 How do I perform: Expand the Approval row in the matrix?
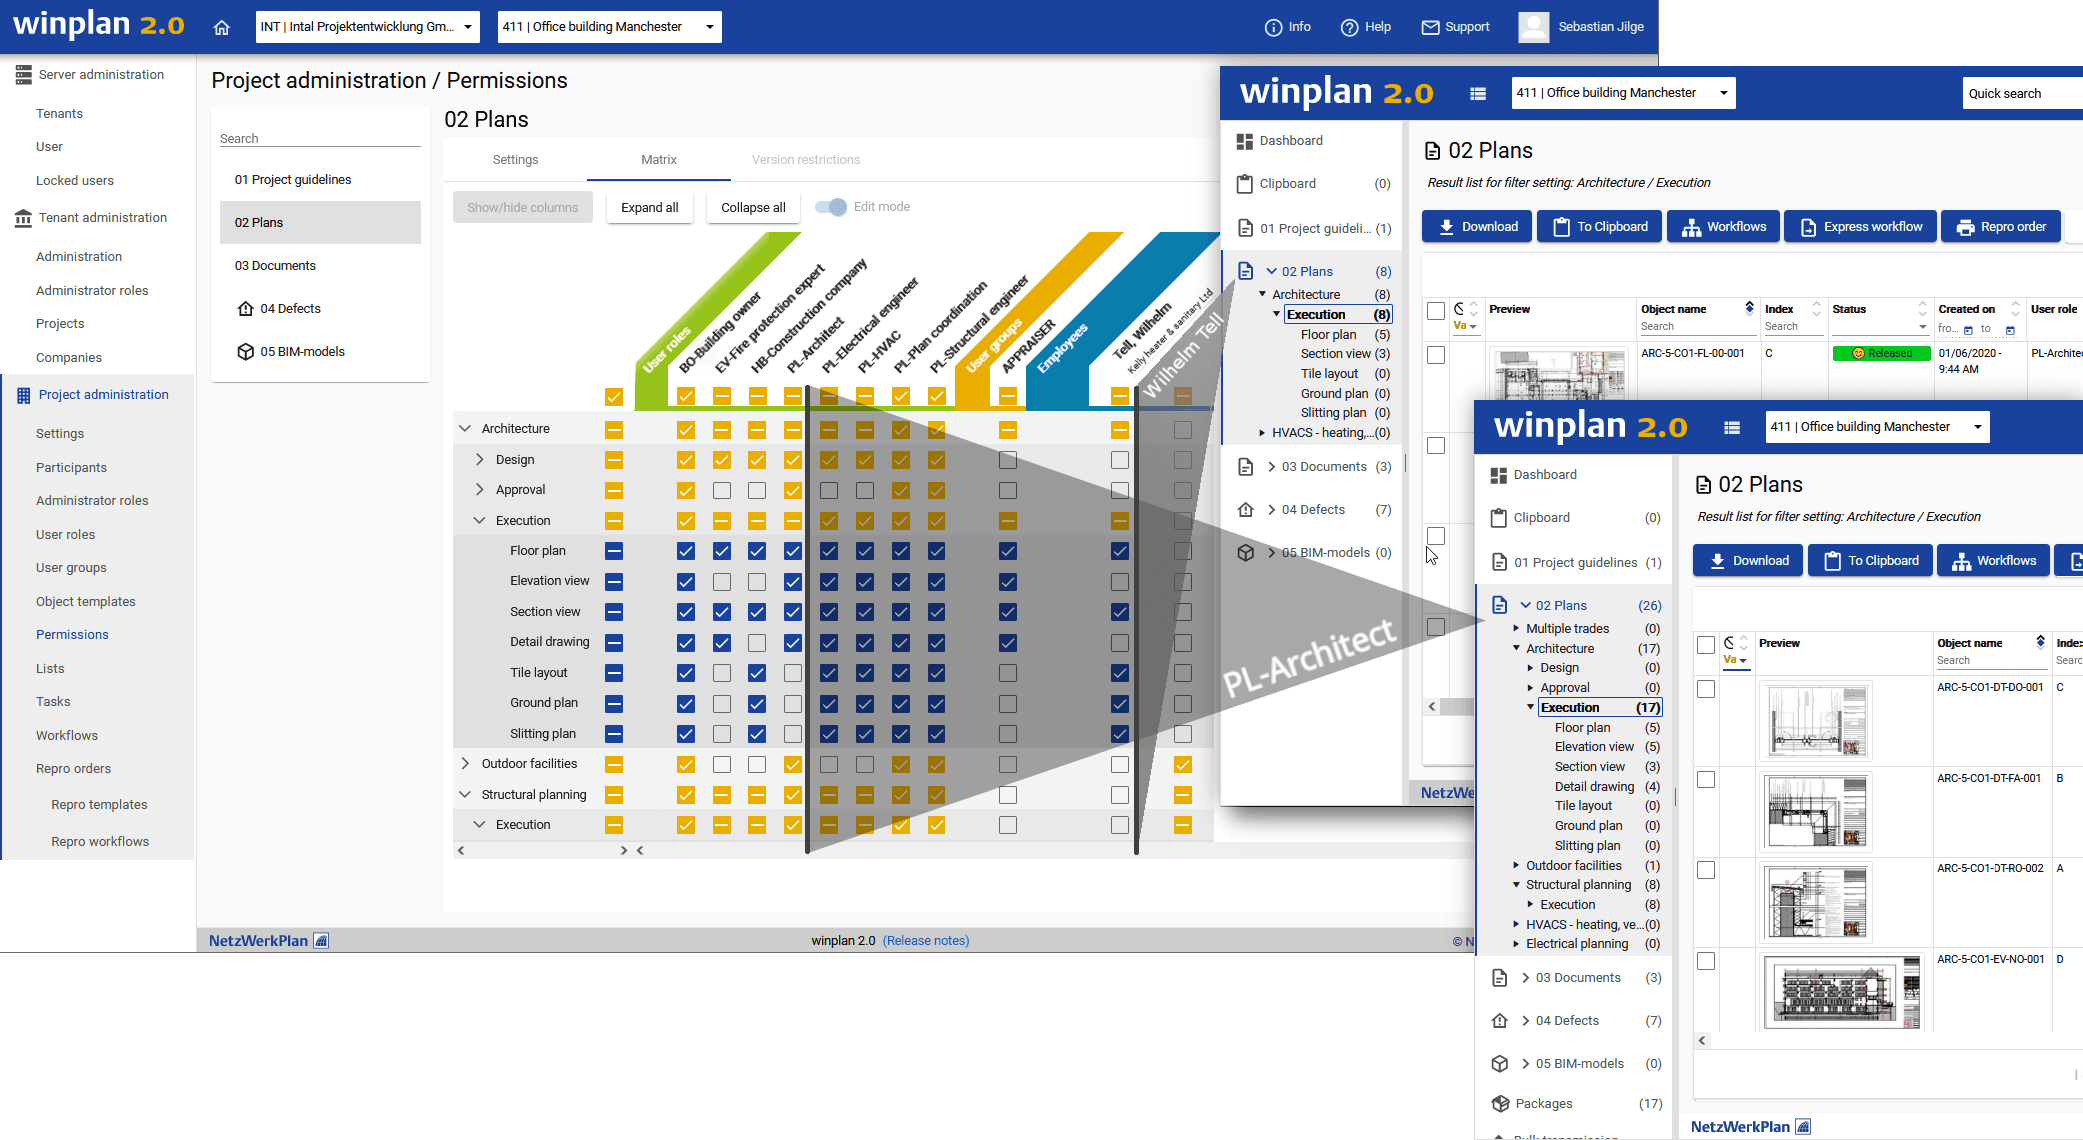479,490
